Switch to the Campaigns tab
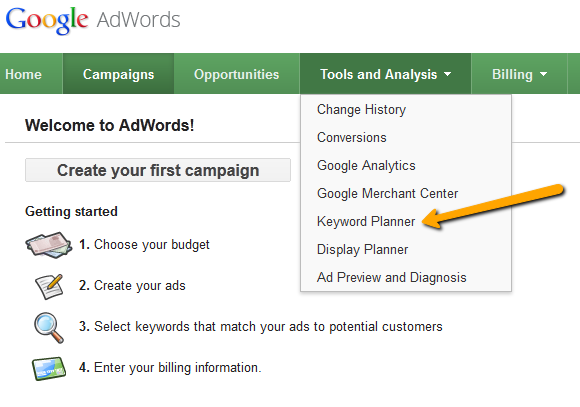Image resolution: width=580 pixels, height=407 pixels. pos(118,74)
